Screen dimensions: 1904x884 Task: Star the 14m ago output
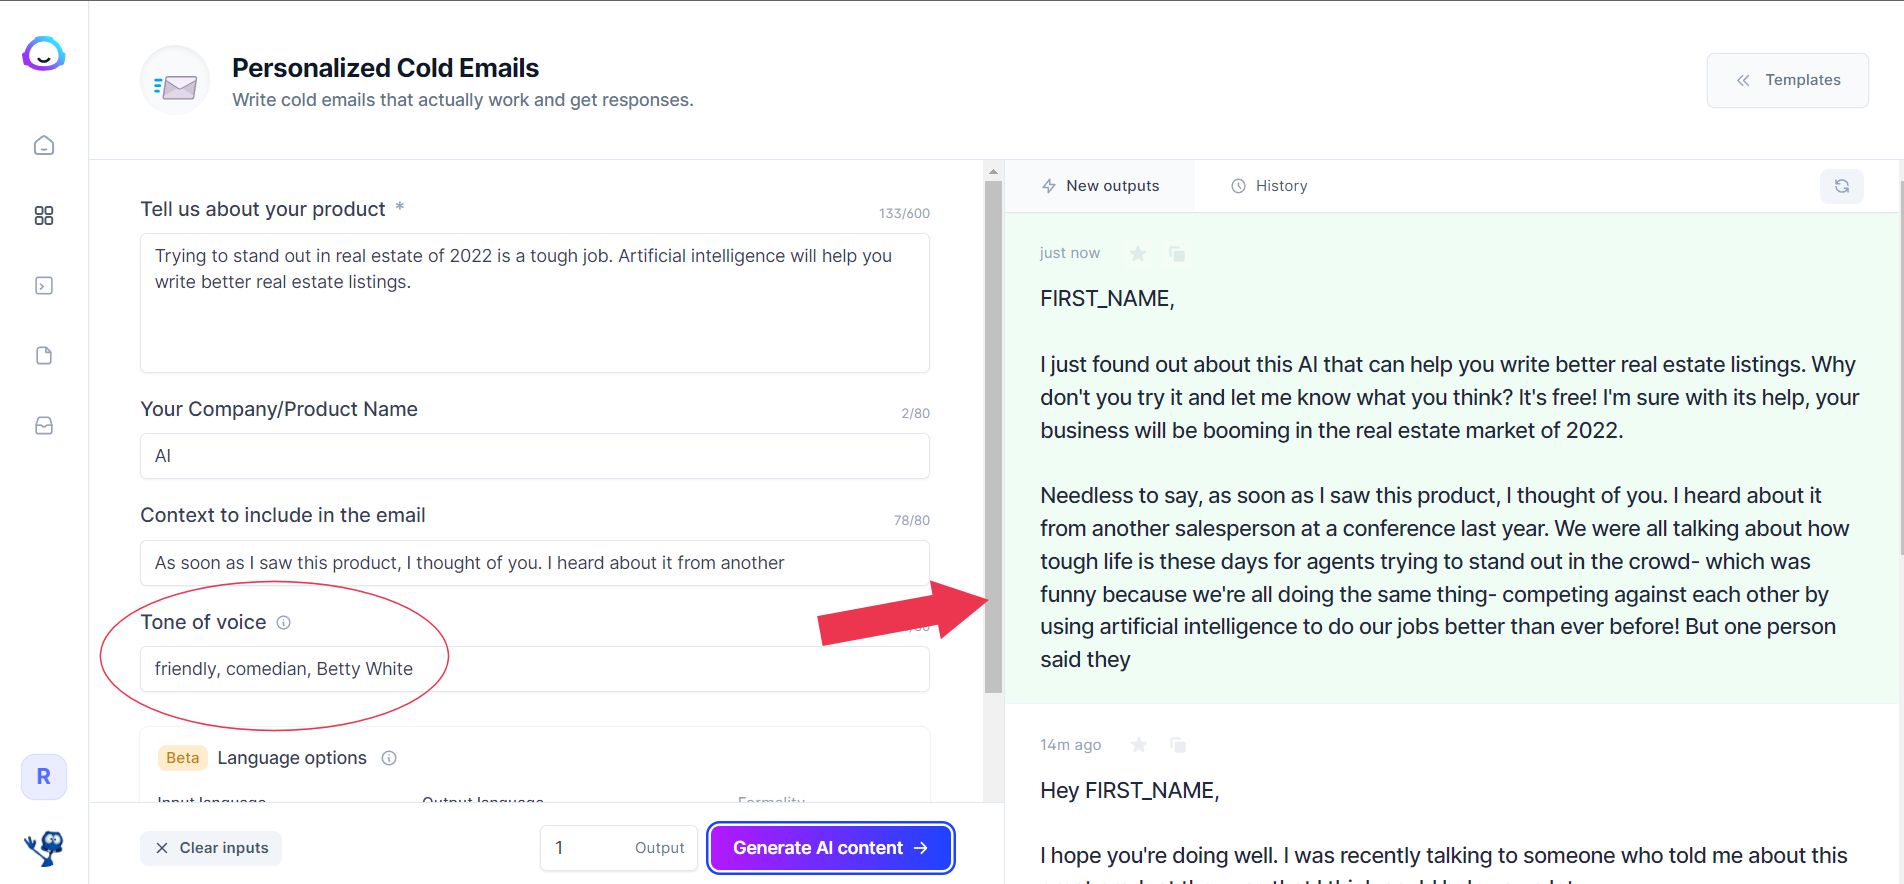pos(1138,745)
